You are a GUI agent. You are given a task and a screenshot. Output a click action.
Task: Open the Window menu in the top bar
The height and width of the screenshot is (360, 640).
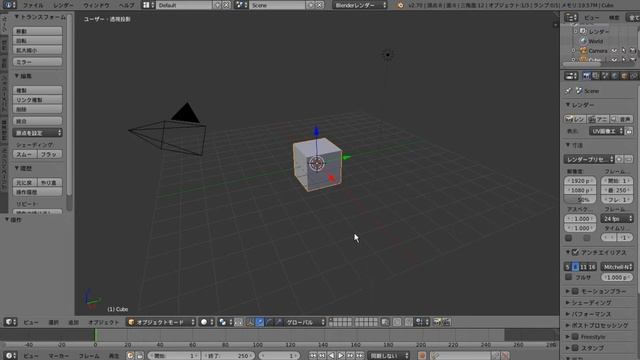click(96, 5)
